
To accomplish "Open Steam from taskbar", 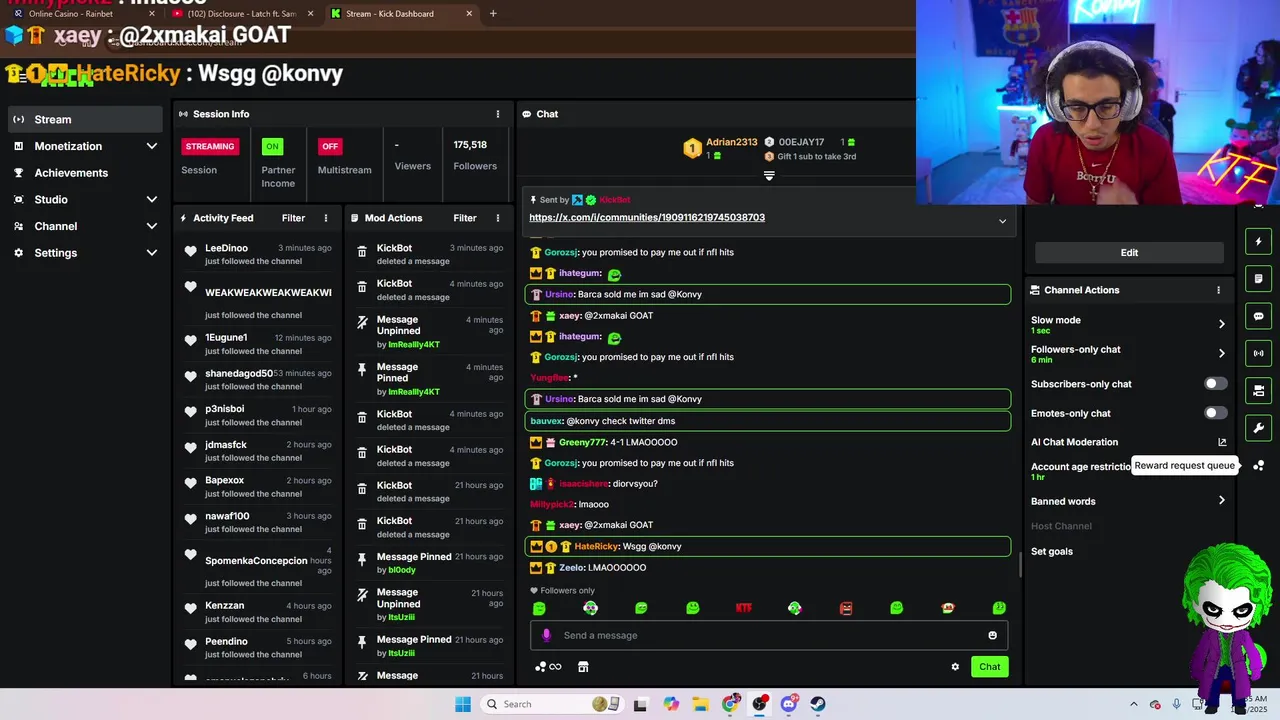I will coord(818,704).
